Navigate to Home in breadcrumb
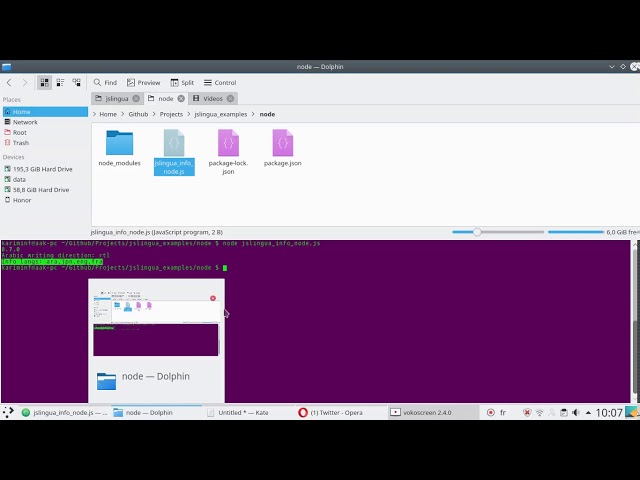This screenshot has height=480, width=640. tap(108, 114)
